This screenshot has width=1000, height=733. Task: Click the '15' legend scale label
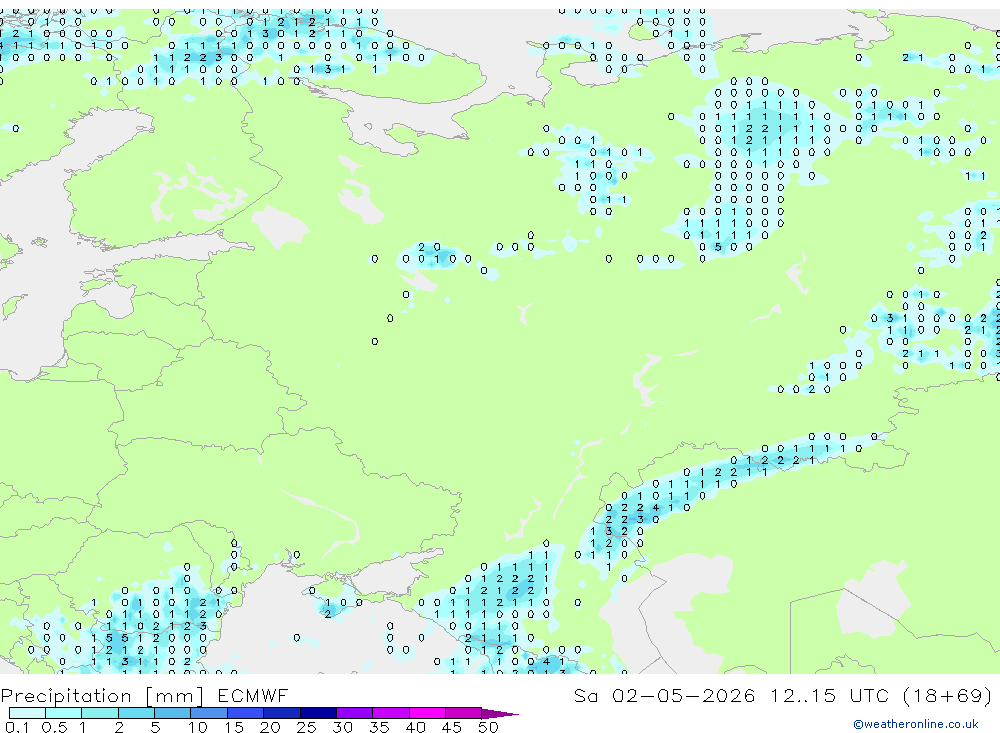(234, 727)
